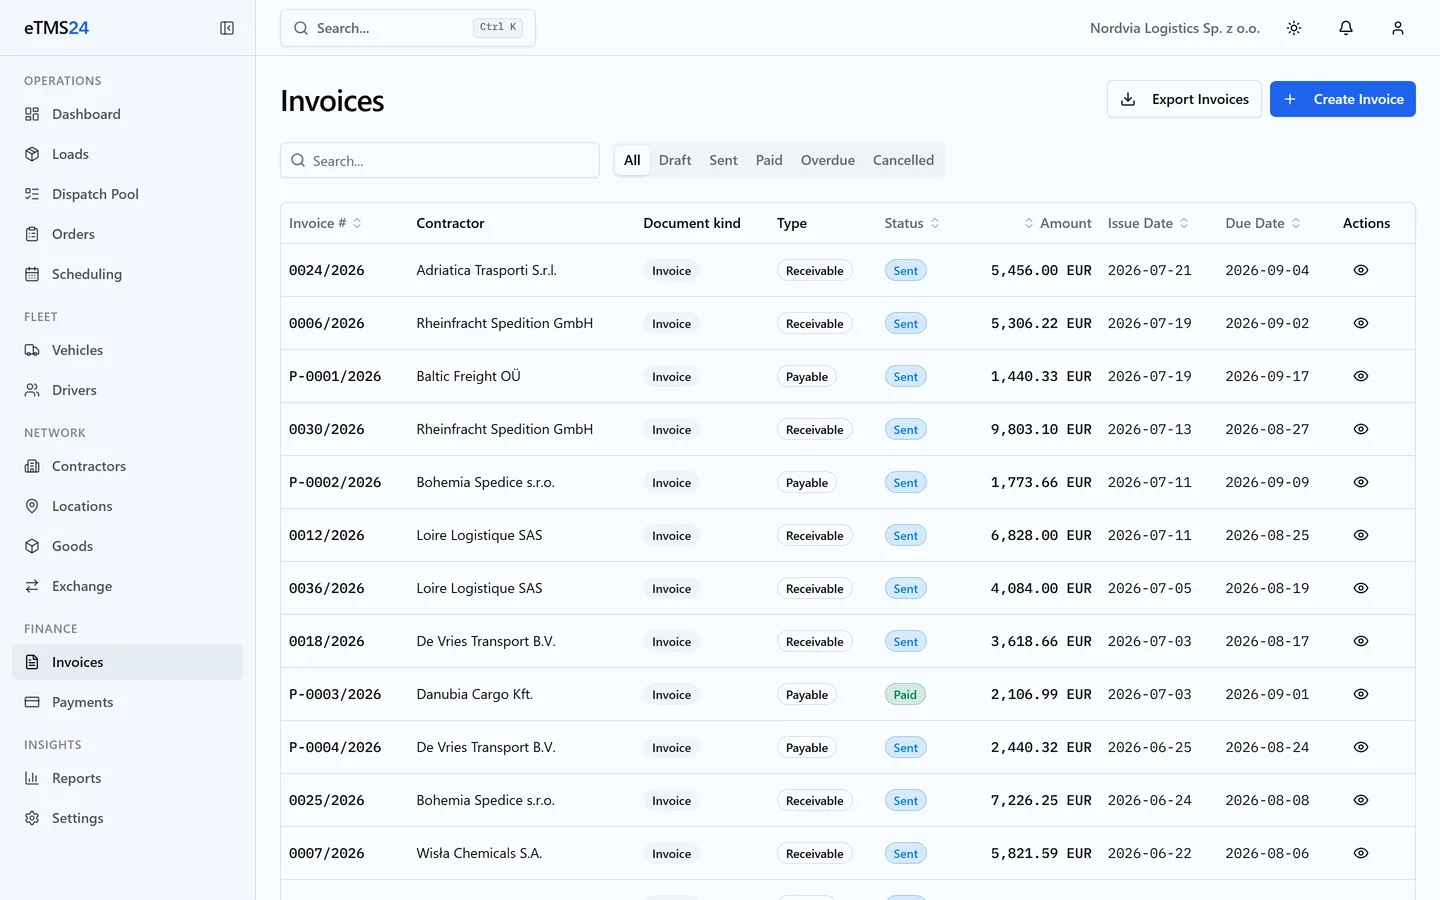Click invoice number 0012/2026
1440x900 pixels.
coord(327,535)
